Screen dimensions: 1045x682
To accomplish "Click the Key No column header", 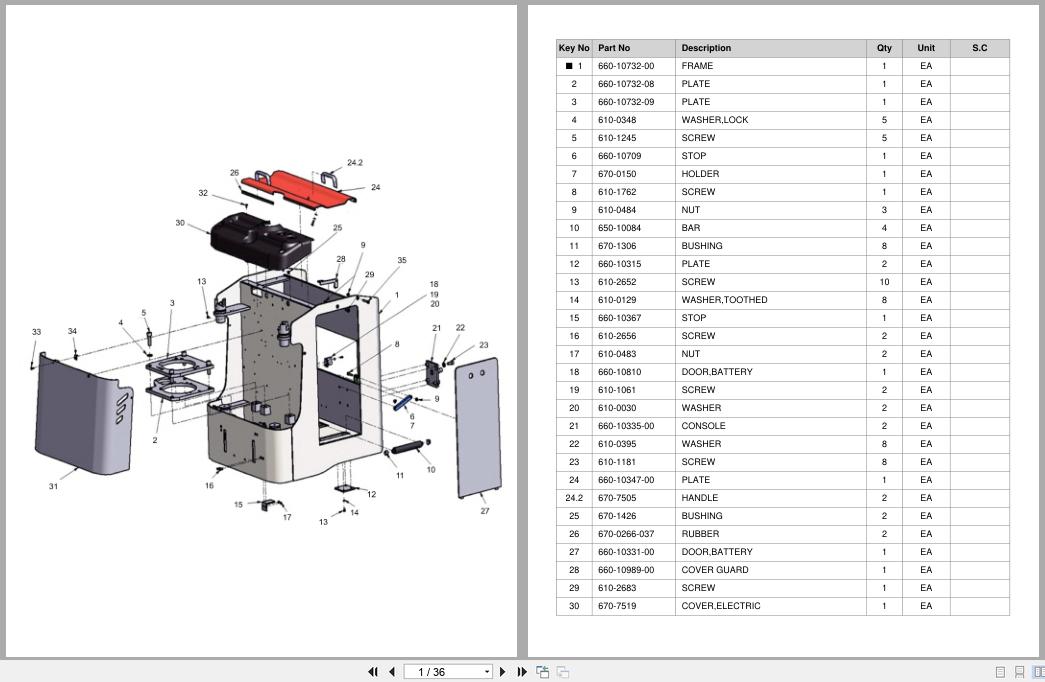I will coord(574,48).
